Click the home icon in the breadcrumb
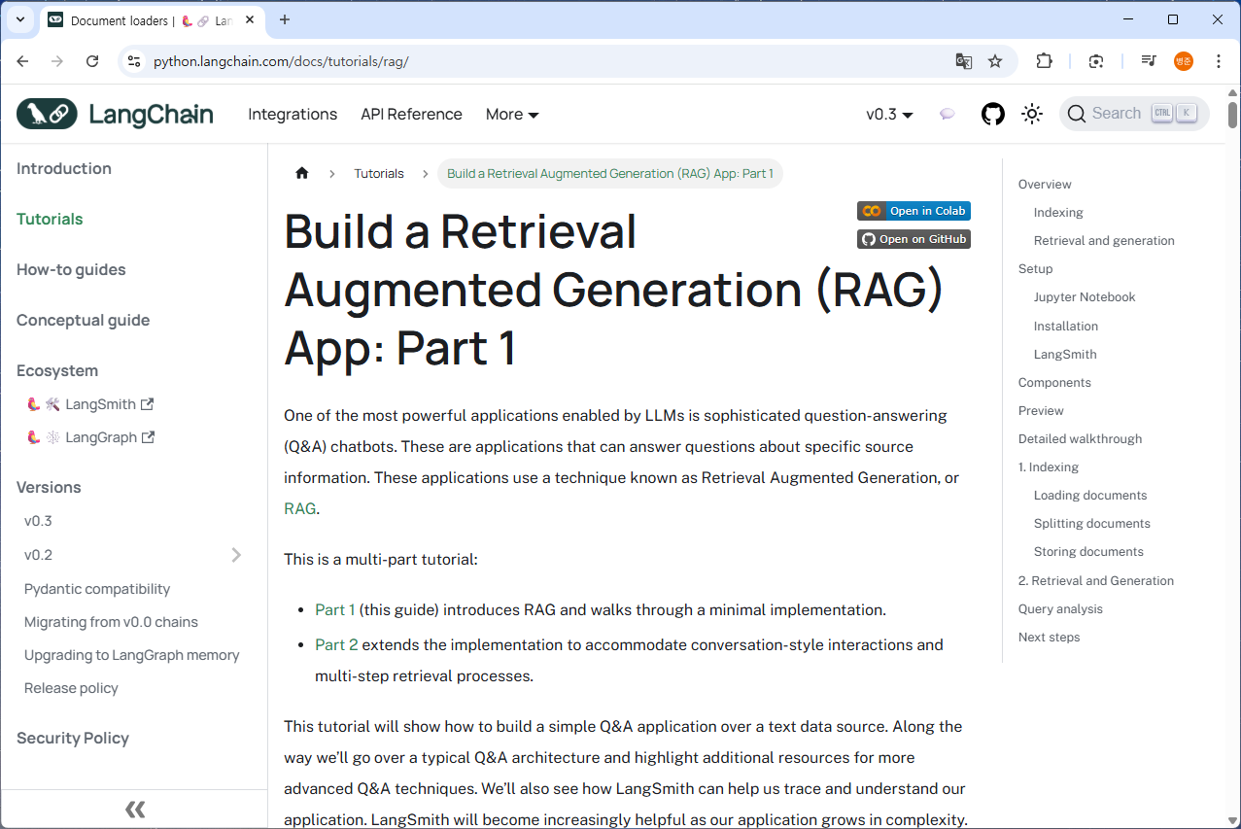Viewport: 1241px width, 829px height. point(302,173)
